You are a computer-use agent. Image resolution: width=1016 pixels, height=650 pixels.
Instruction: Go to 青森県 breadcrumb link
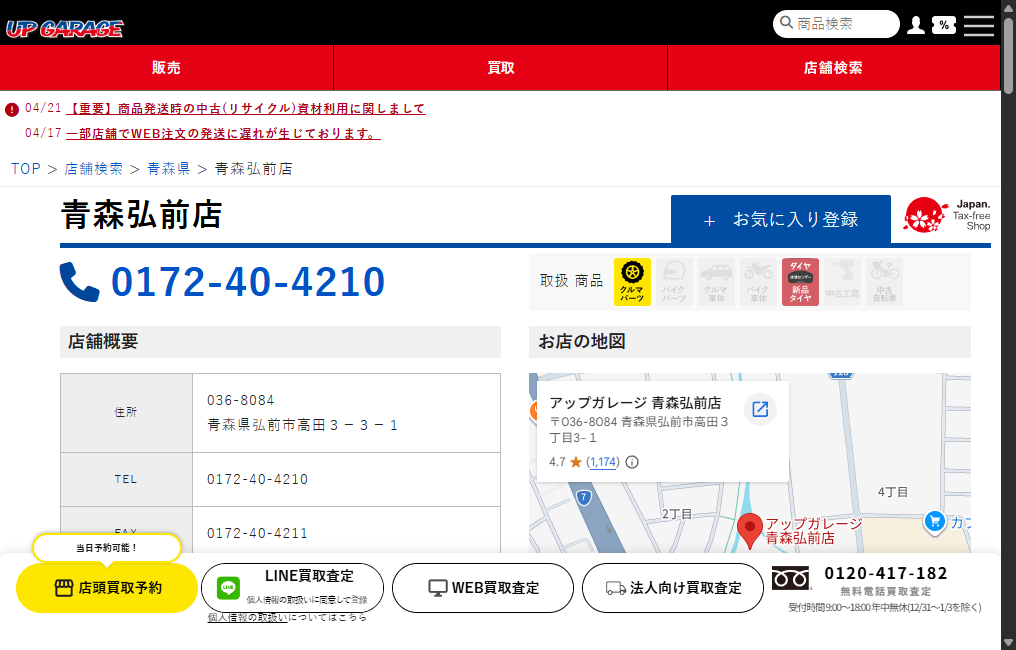pyautogui.click(x=168, y=169)
